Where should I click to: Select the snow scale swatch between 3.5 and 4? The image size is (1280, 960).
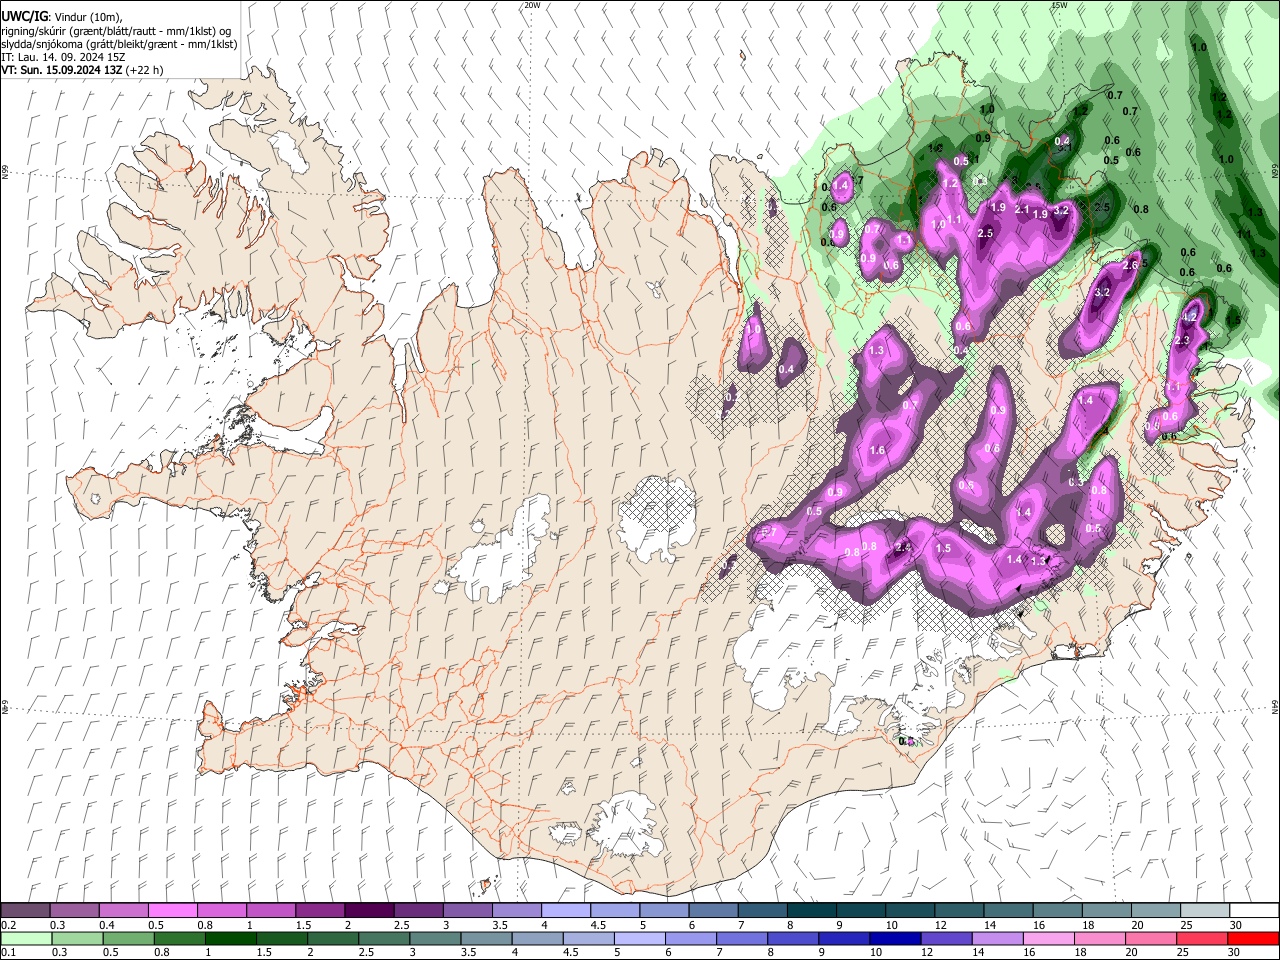(x=516, y=911)
